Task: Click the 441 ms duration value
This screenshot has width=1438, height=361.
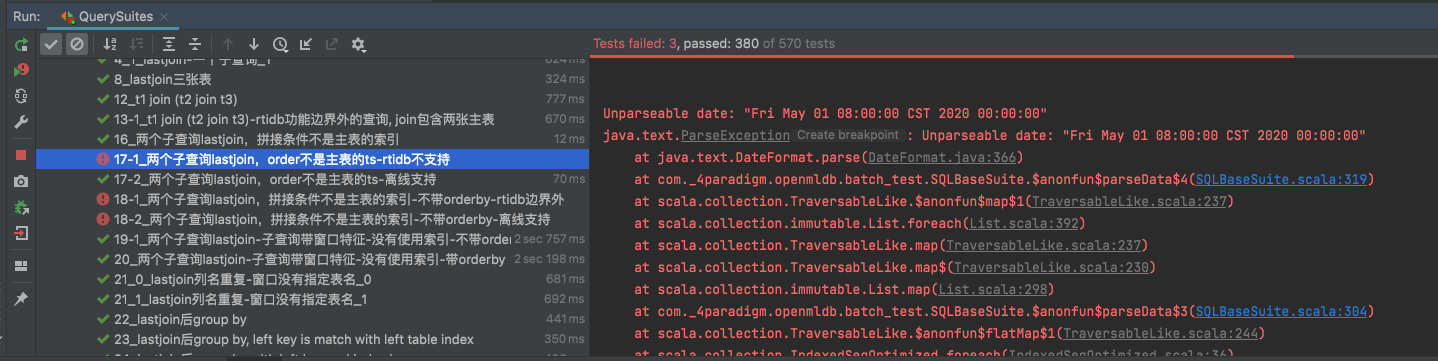Action: [x=565, y=319]
